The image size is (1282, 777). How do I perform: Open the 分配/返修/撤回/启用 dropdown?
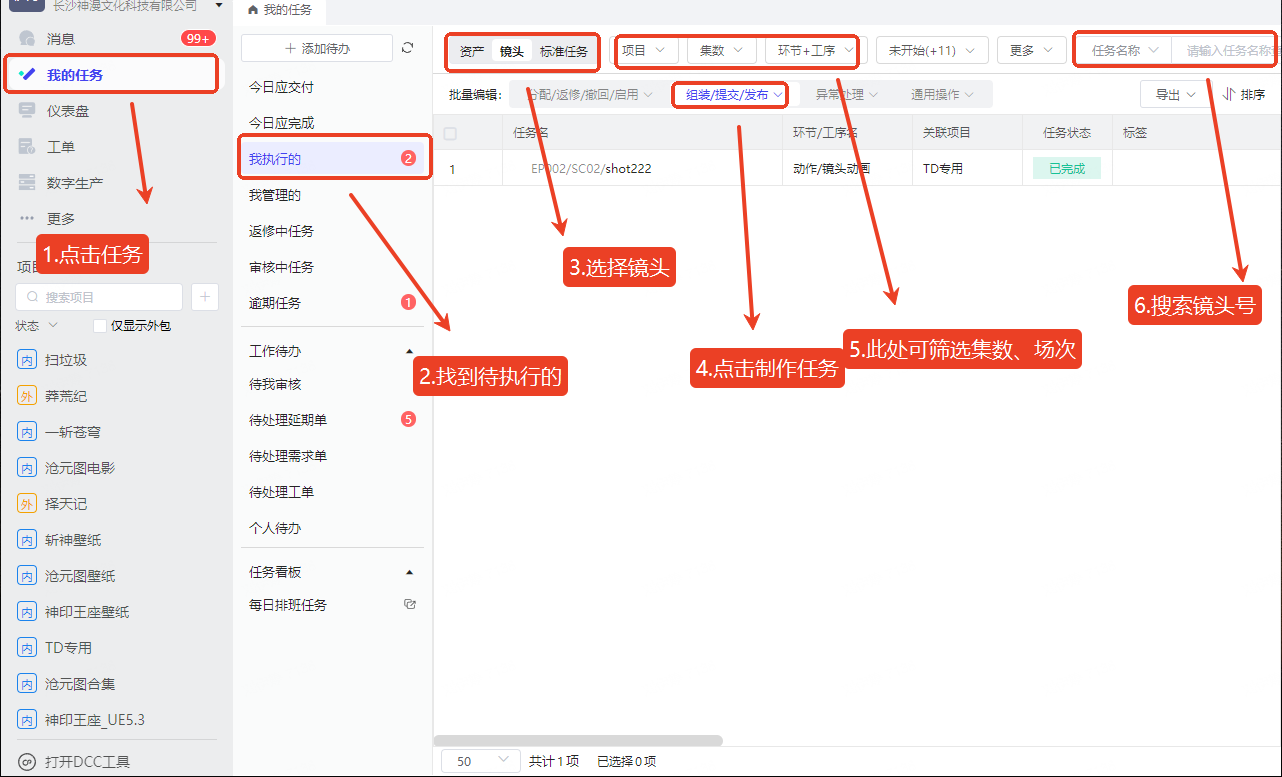point(588,95)
